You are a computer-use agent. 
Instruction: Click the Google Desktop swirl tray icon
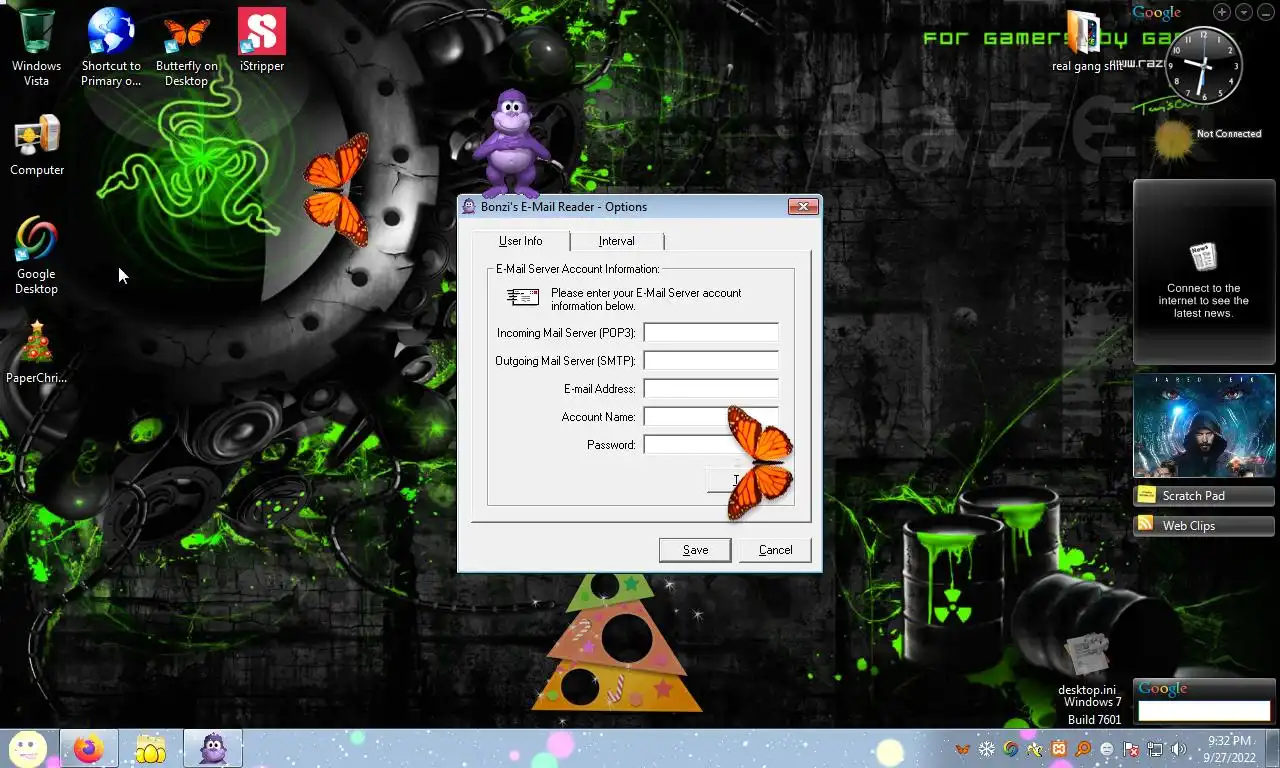pyautogui.click(x=1011, y=749)
